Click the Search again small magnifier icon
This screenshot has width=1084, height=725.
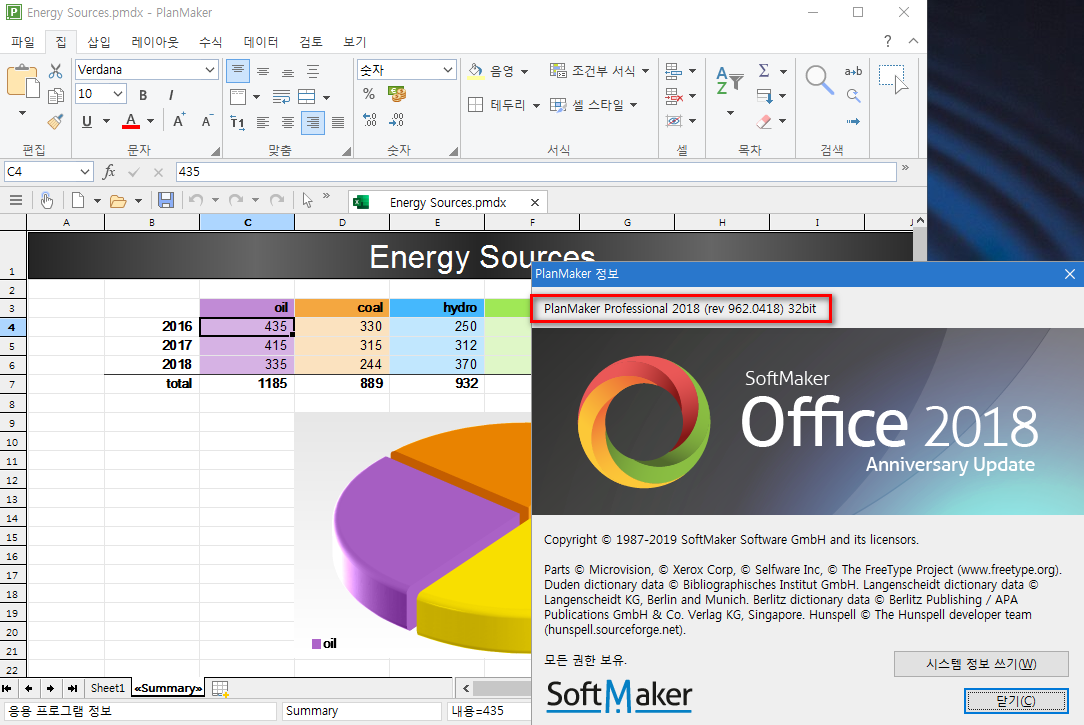[853, 95]
